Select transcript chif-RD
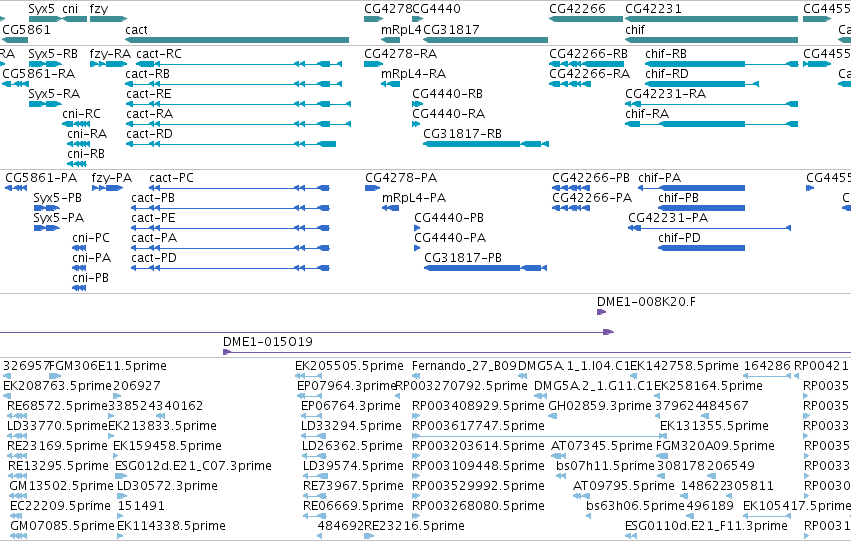This screenshot has height=541, width=851. pyautogui.click(x=702, y=84)
